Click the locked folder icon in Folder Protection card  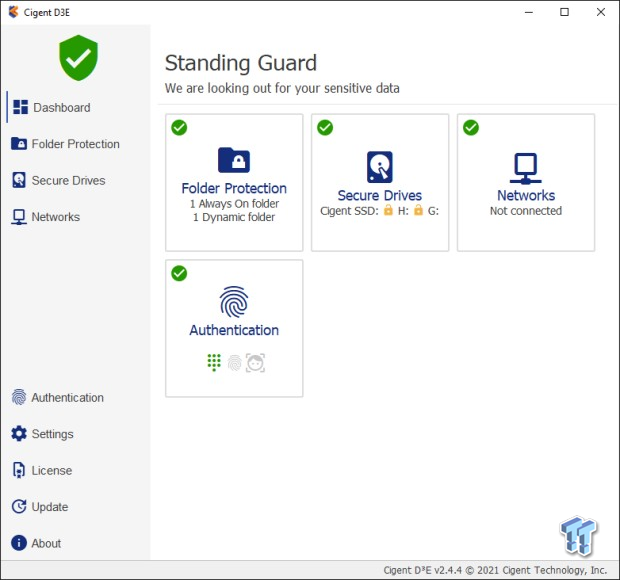(234, 160)
